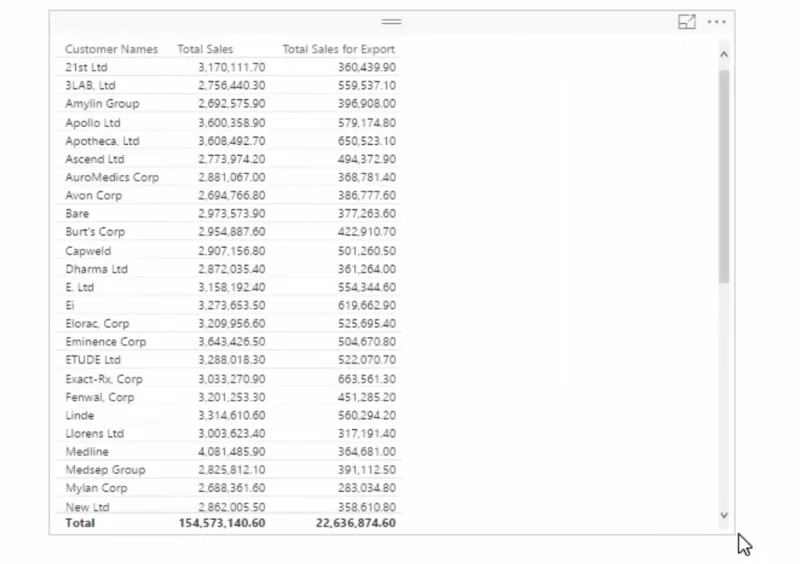Select Llorens Ltd customer name
This screenshot has height=564, width=800.
[94, 433]
